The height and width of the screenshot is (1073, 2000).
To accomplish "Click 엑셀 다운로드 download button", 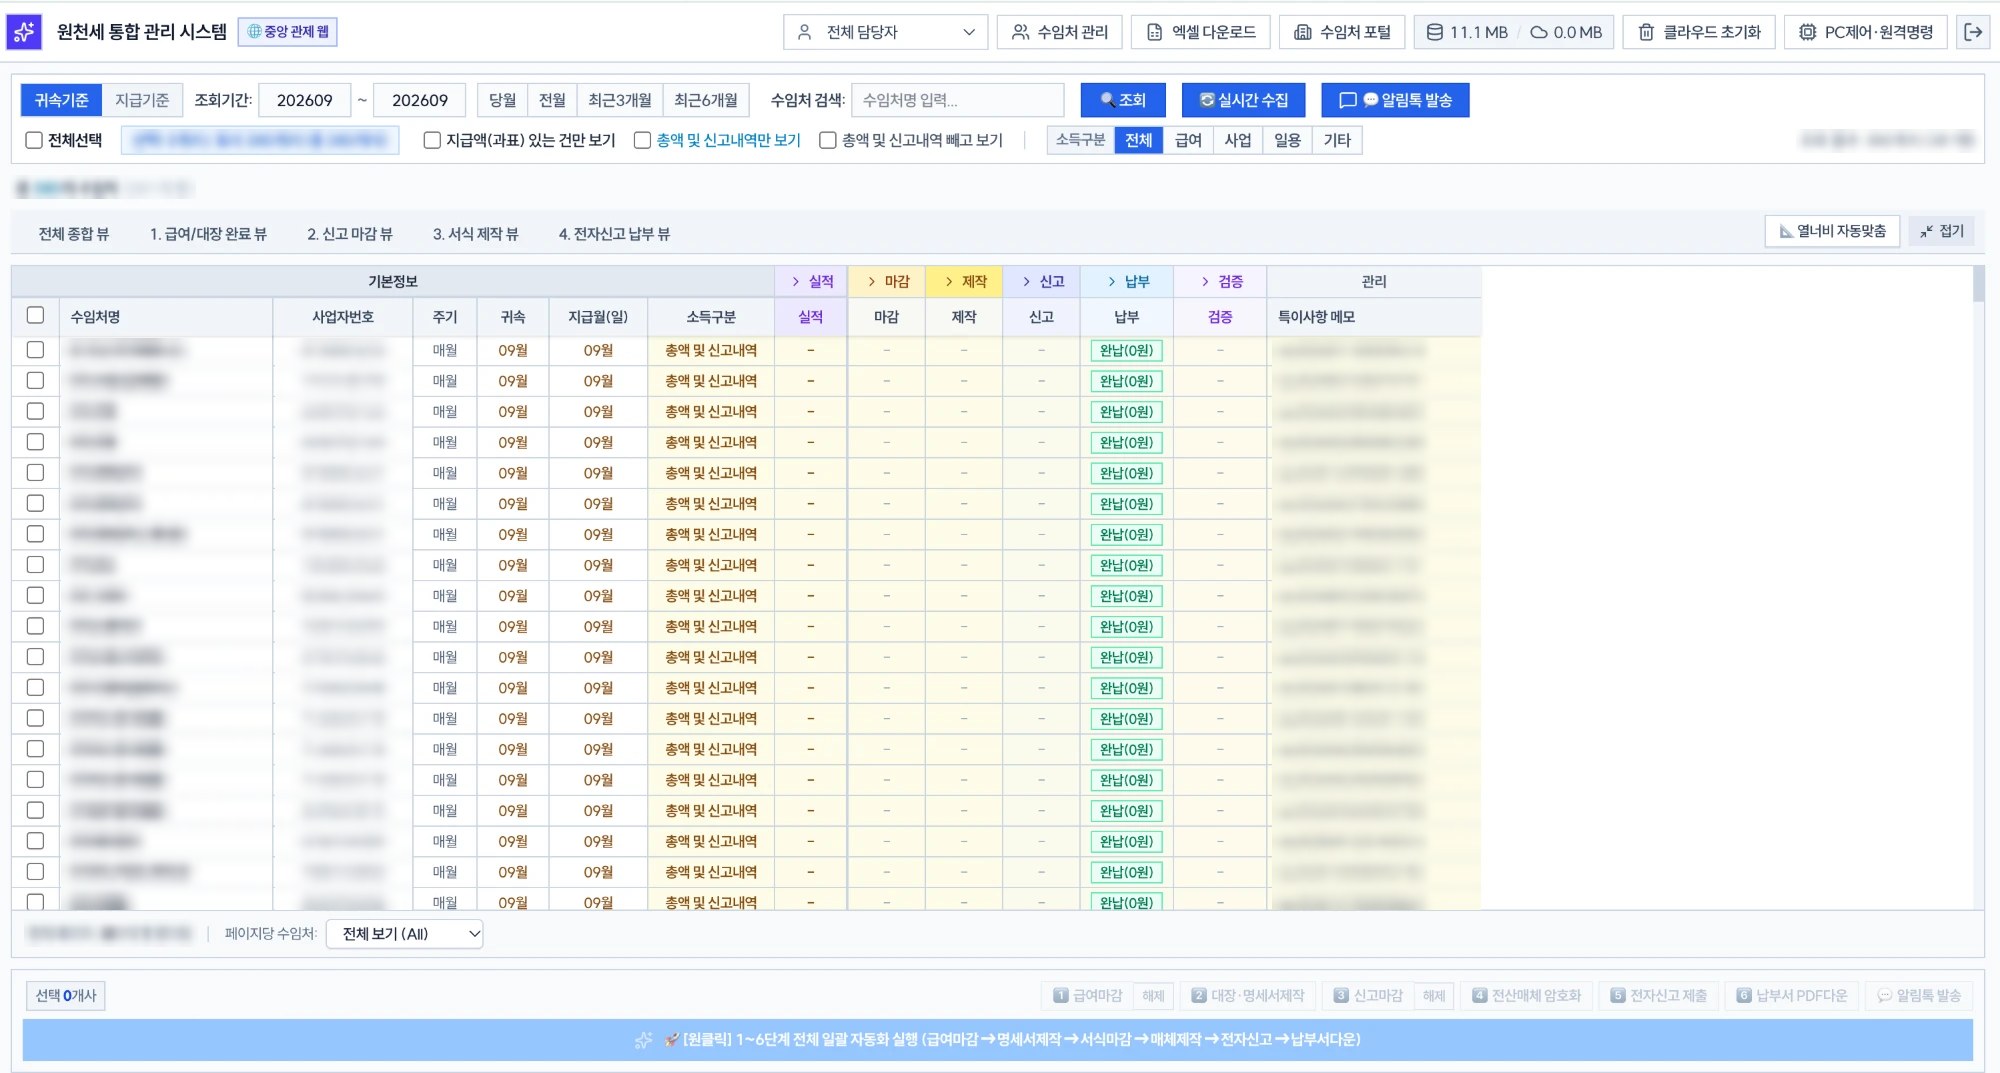I will point(1200,32).
